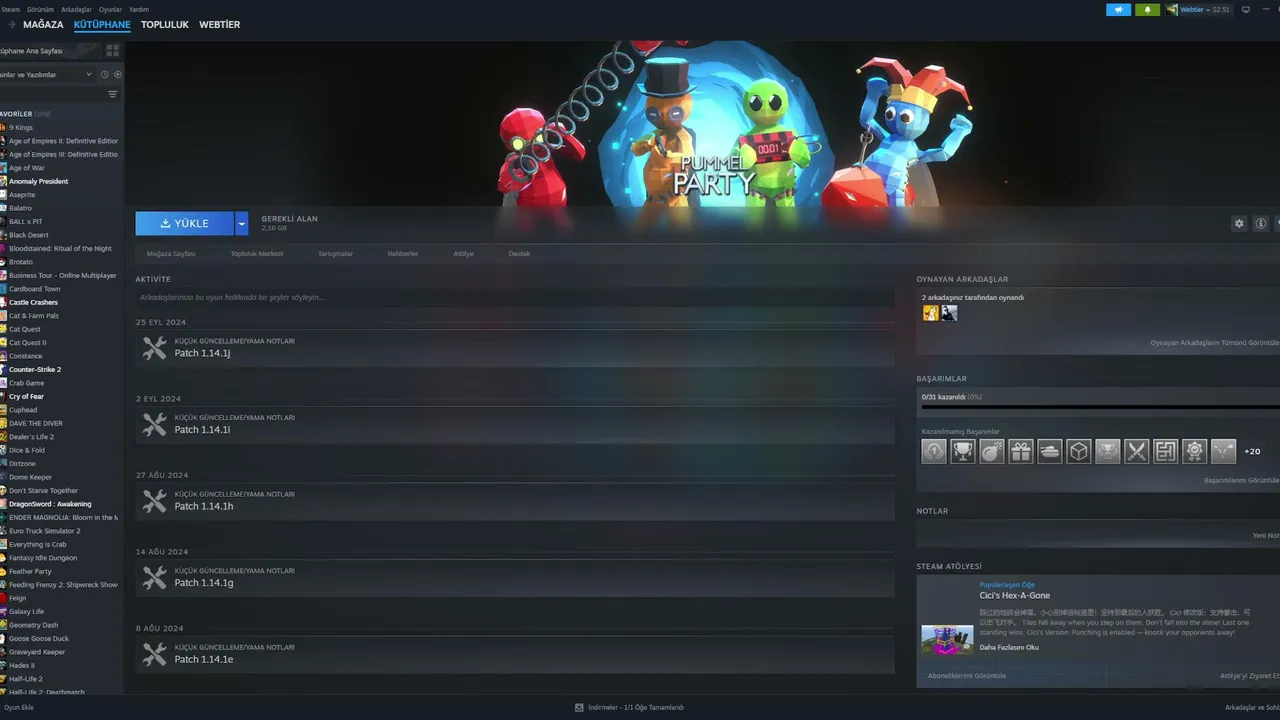The image size is (1280, 720).
Task: Open the Tartışmalar link
Action: coord(335,254)
